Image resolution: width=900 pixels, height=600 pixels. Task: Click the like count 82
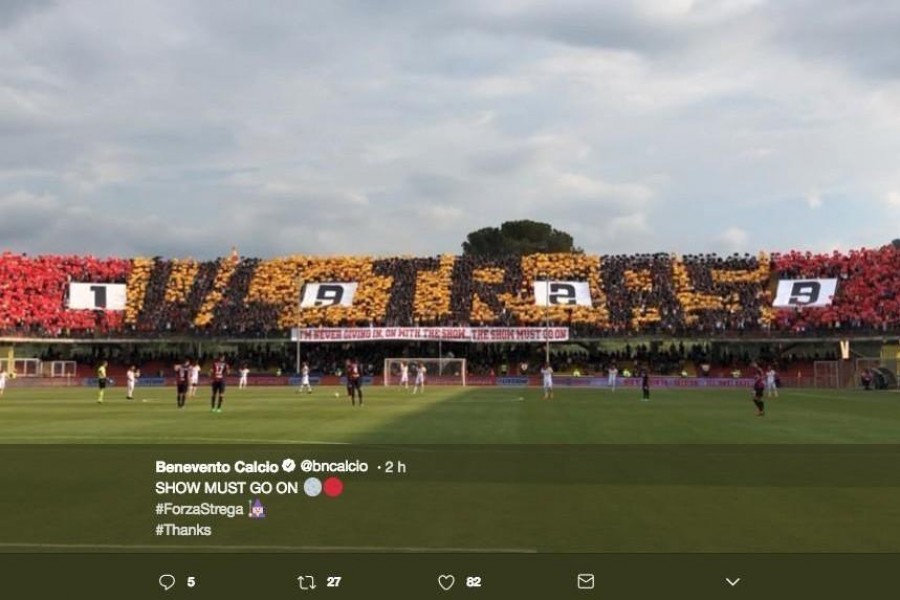click(474, 582)
